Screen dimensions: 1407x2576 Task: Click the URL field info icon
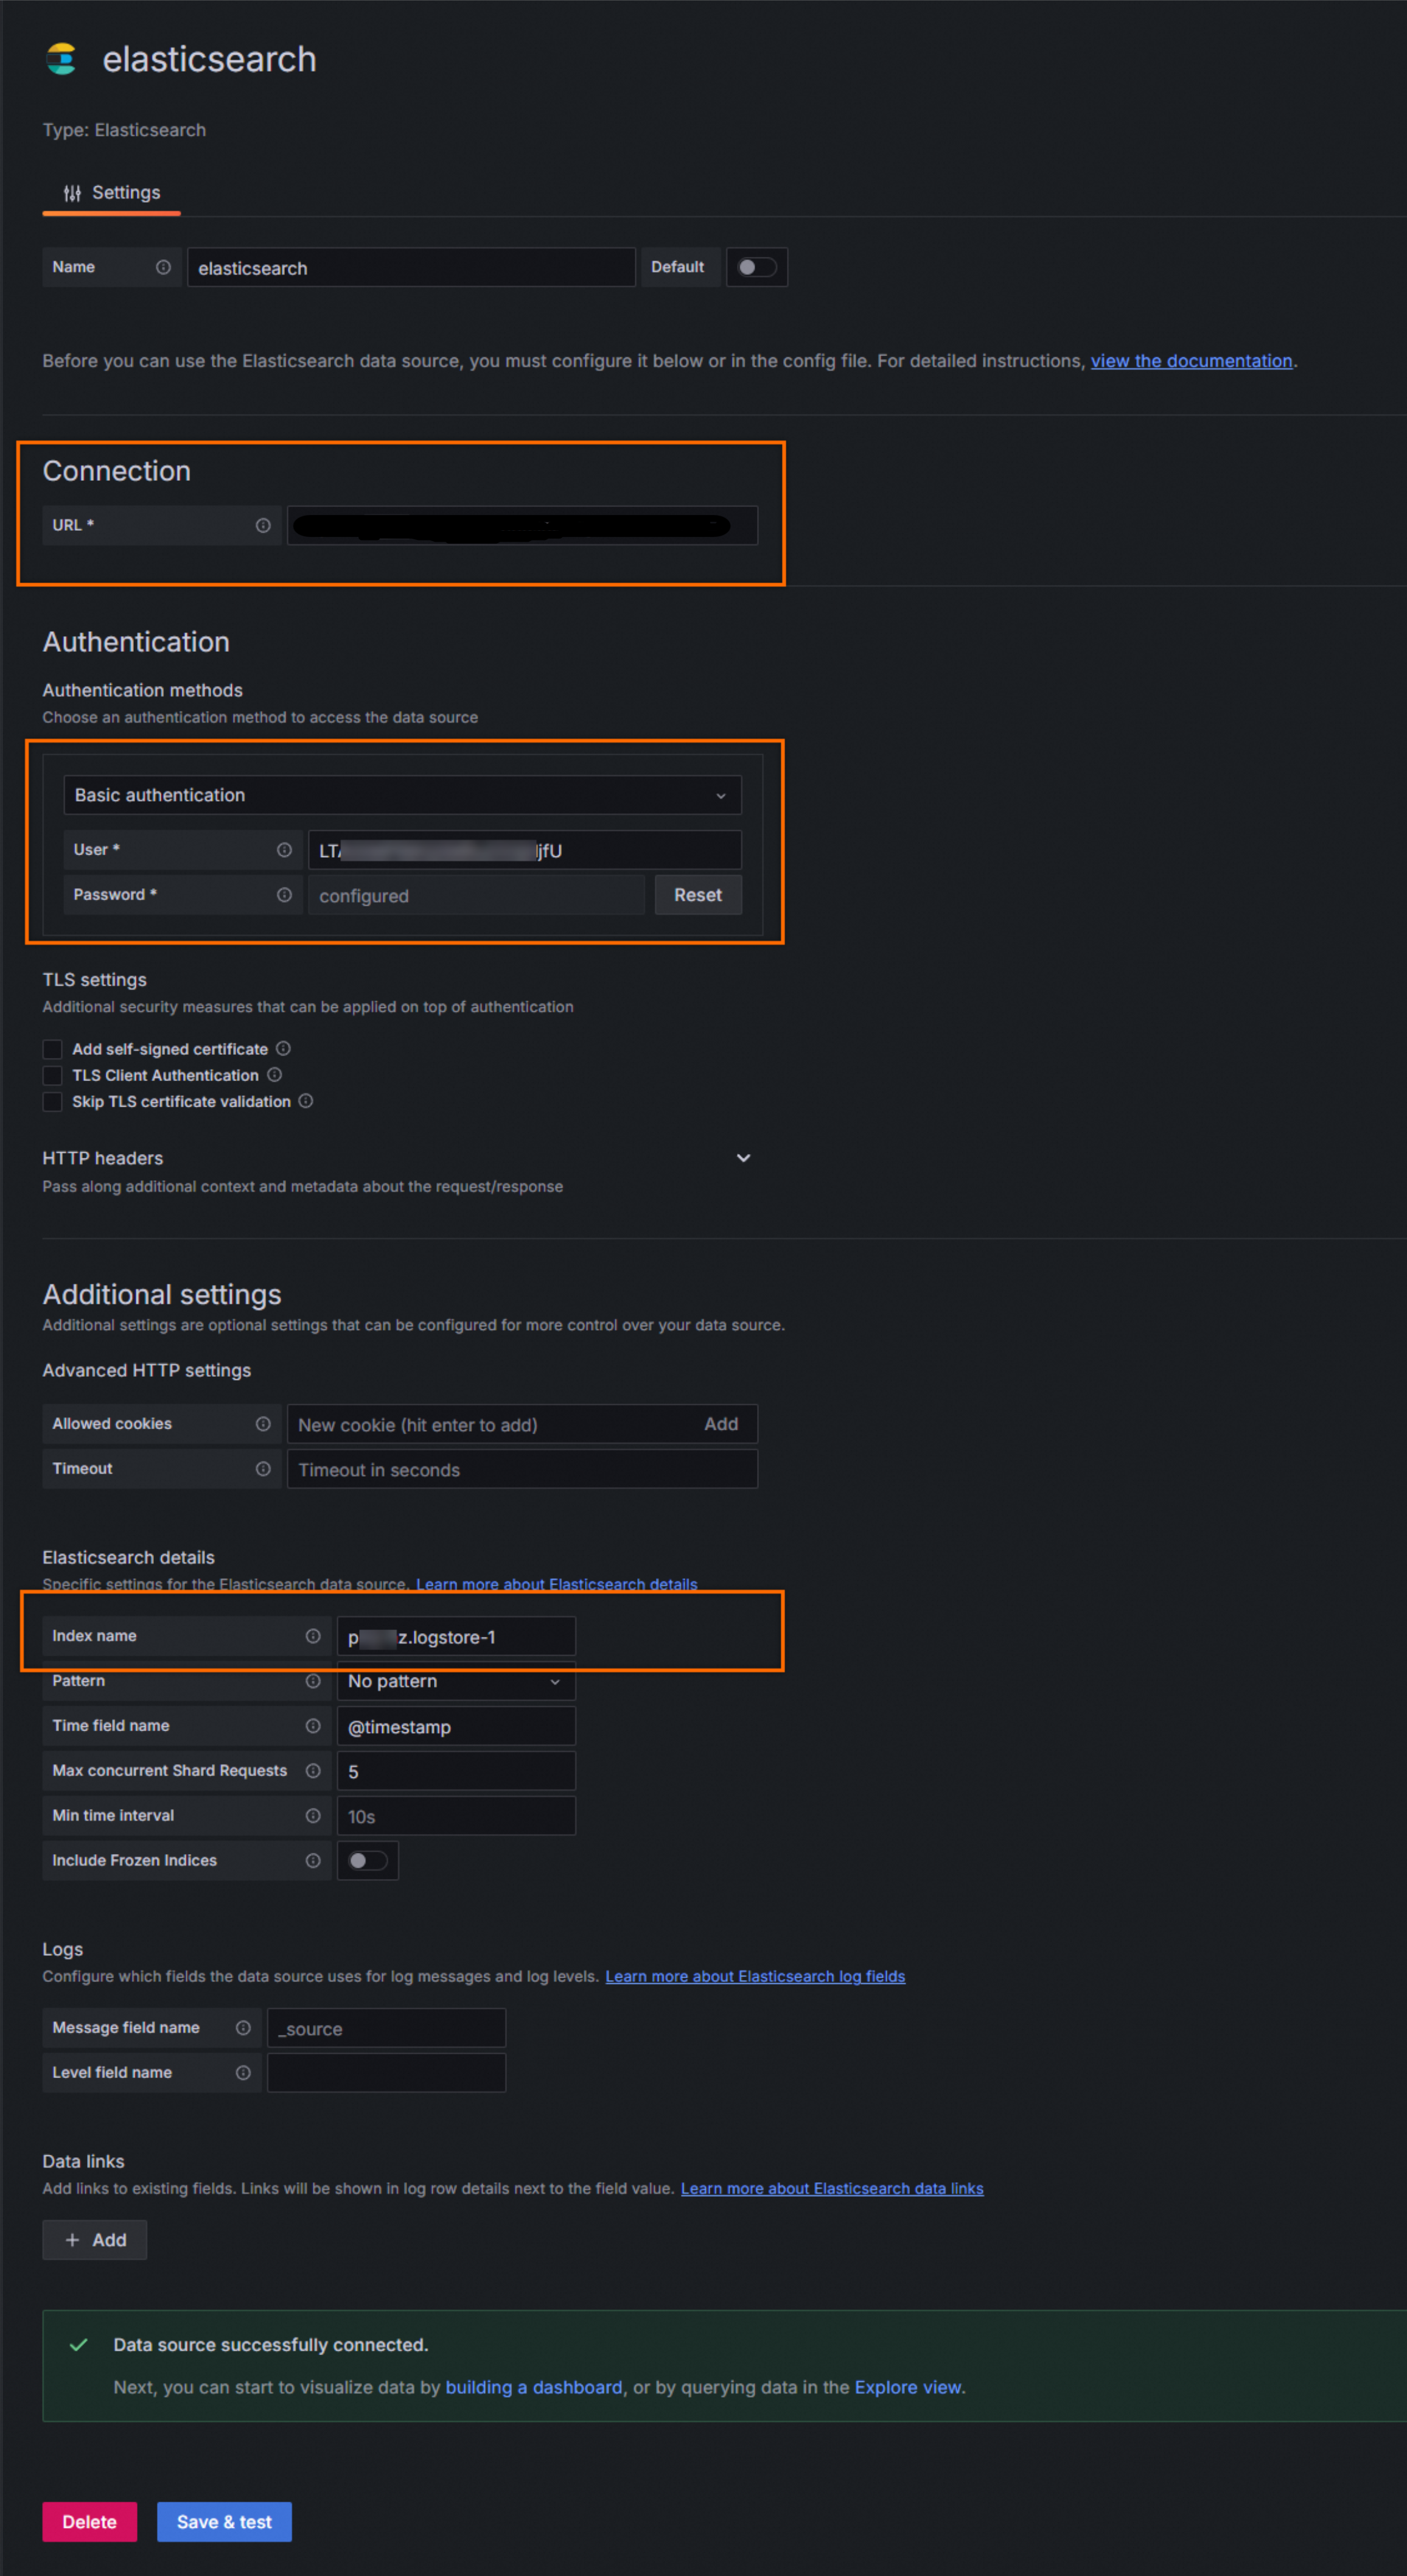click(263, 525)
